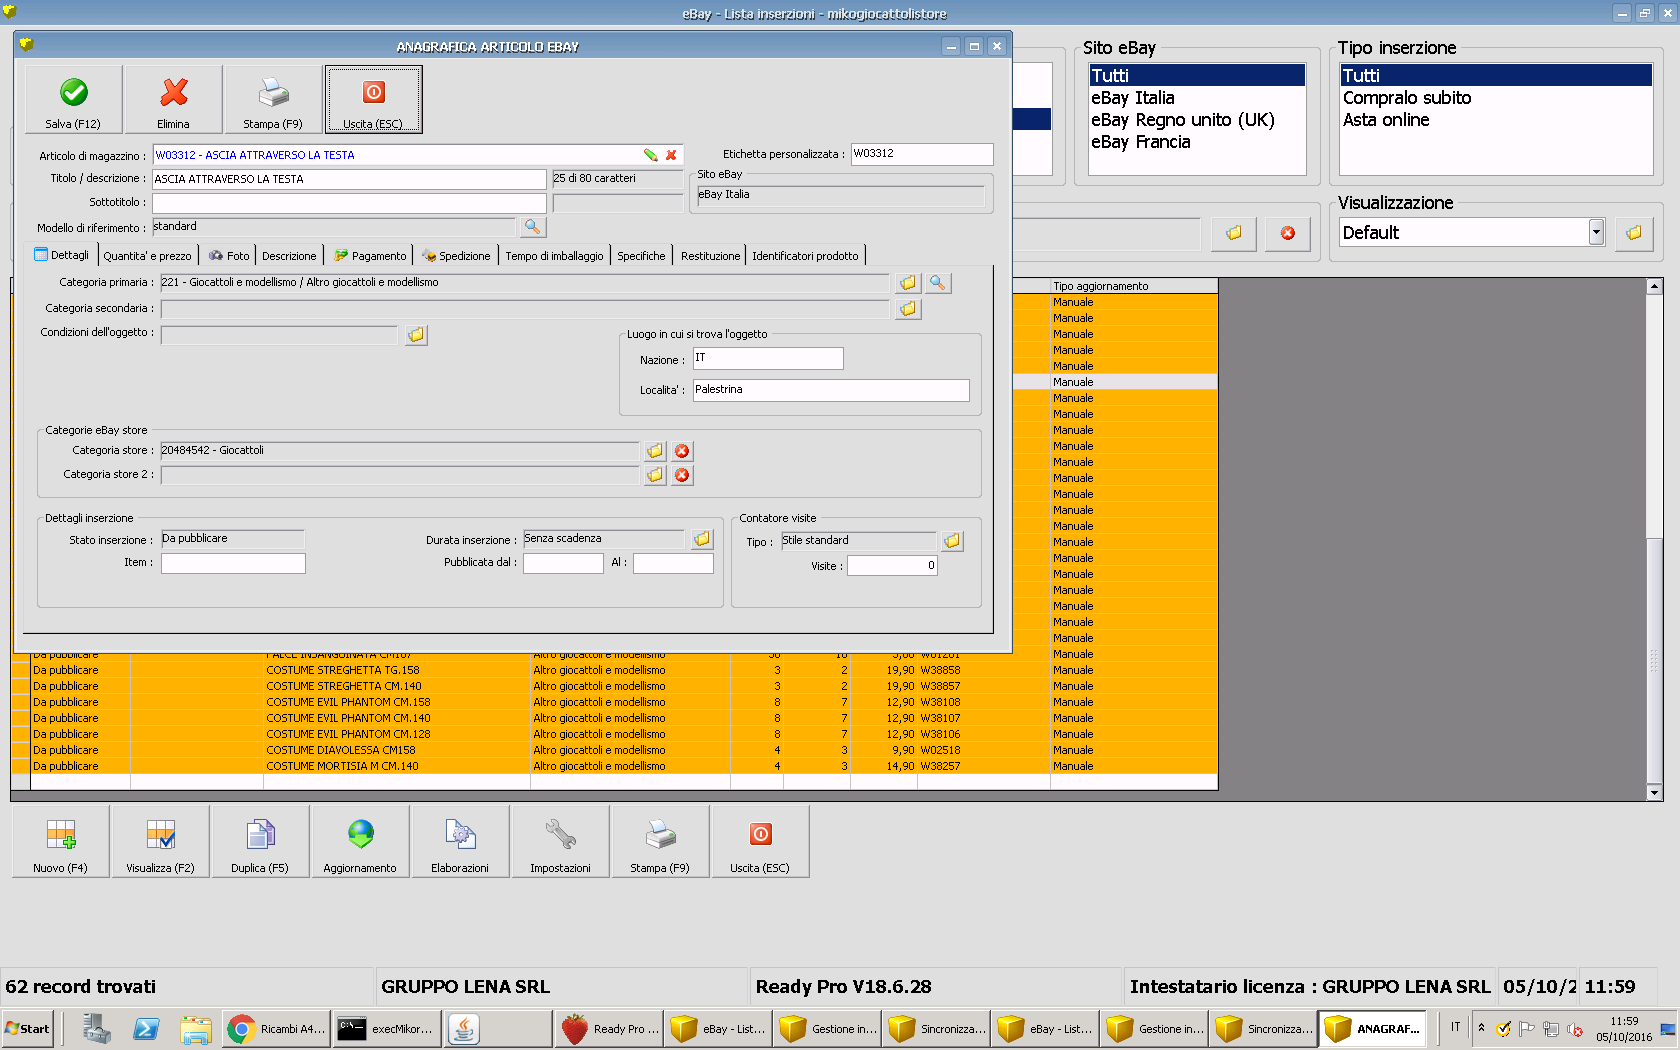Edit the warehouse article pencil icon
This screenshot has height=1050, width=1680.
(x=651, y=155)
